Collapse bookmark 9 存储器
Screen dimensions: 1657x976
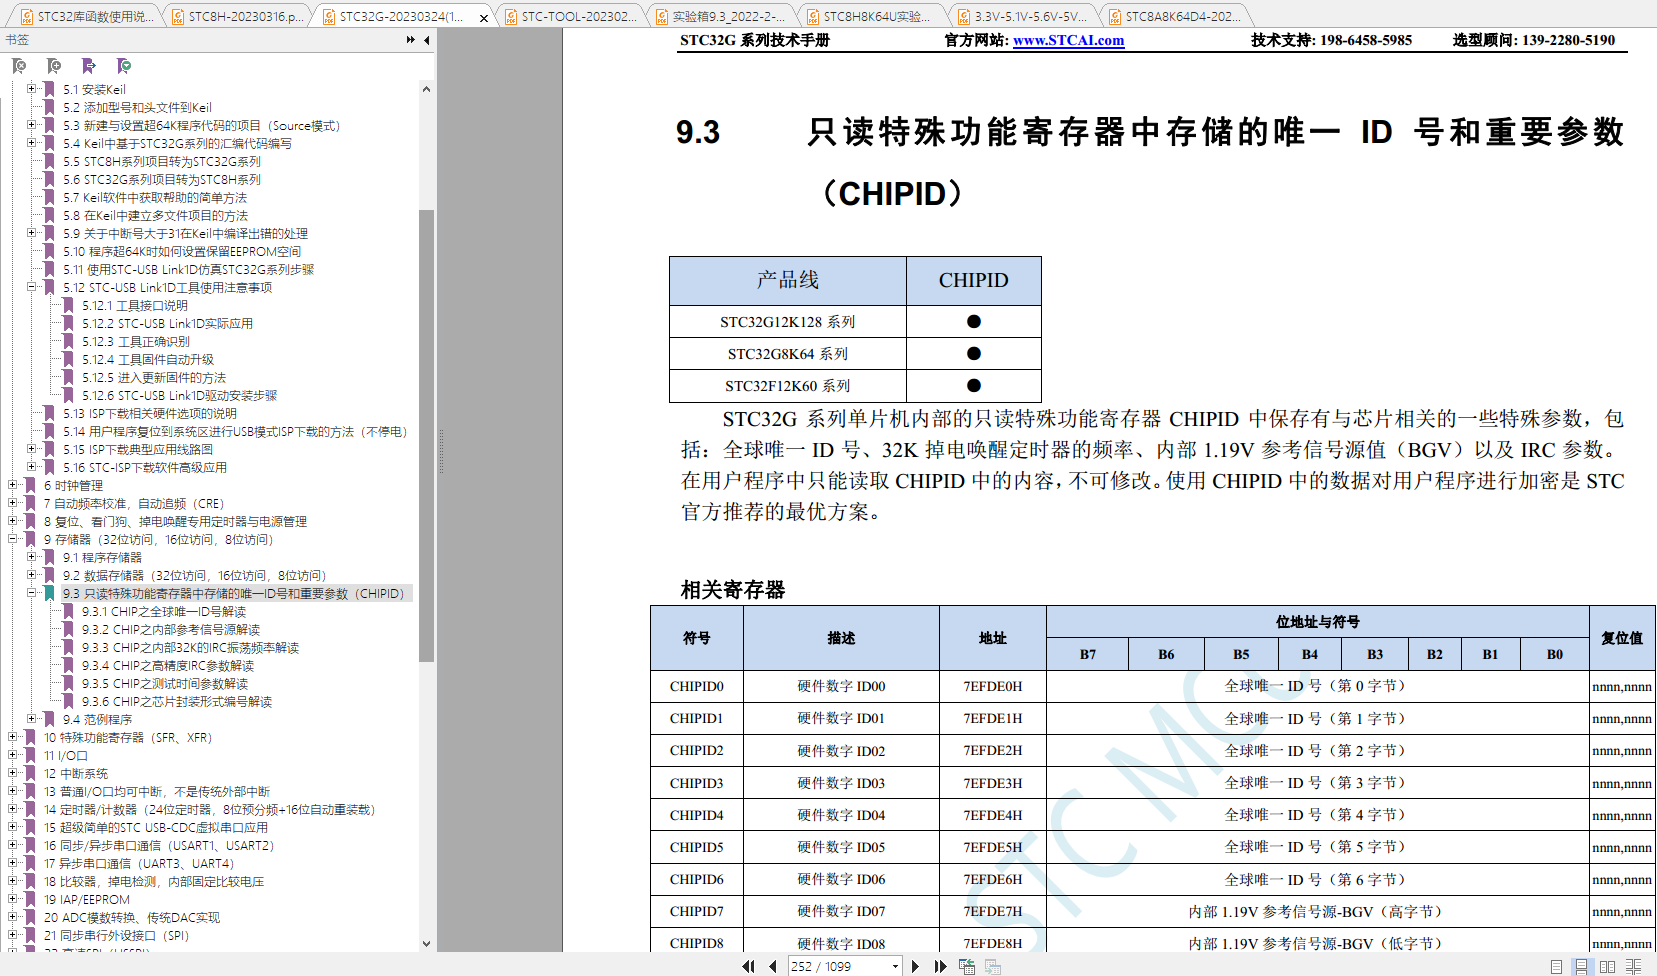(12, 539)
